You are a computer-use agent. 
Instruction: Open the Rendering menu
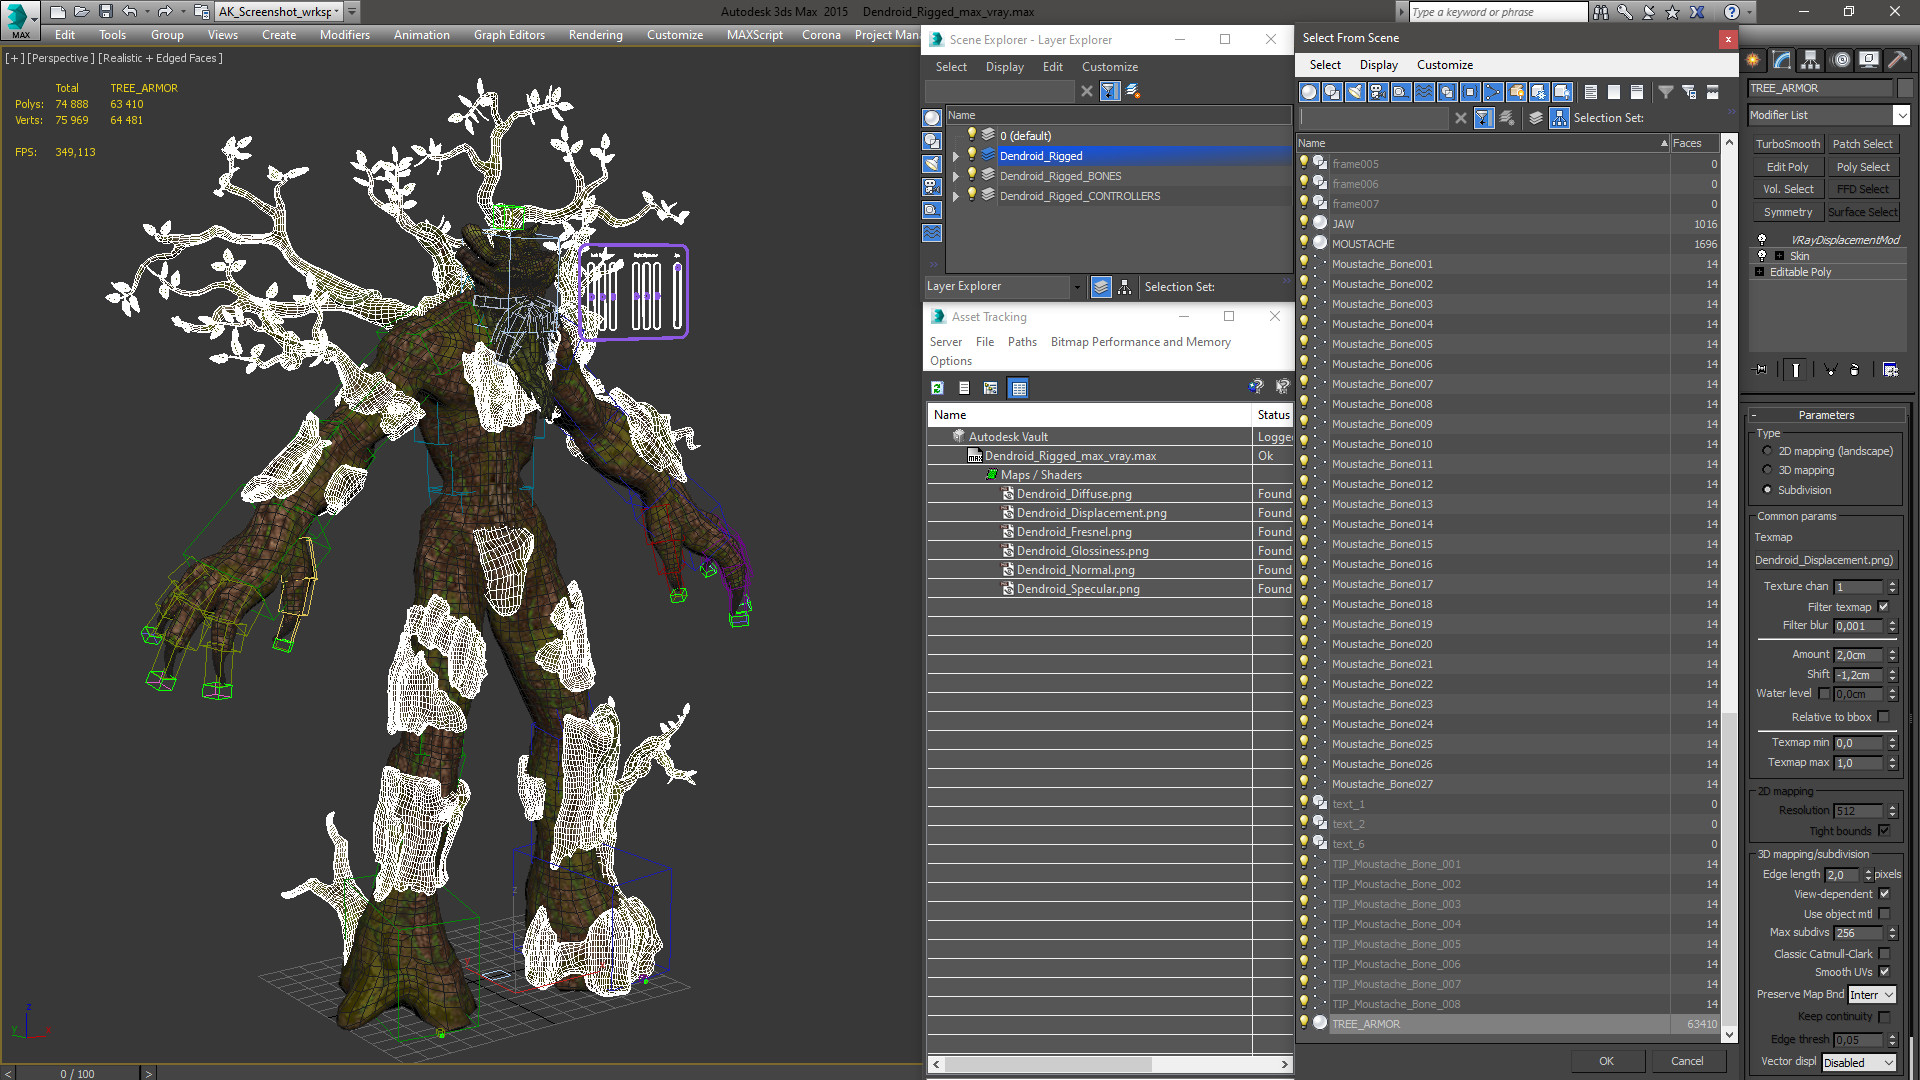(x=596, y=35)
